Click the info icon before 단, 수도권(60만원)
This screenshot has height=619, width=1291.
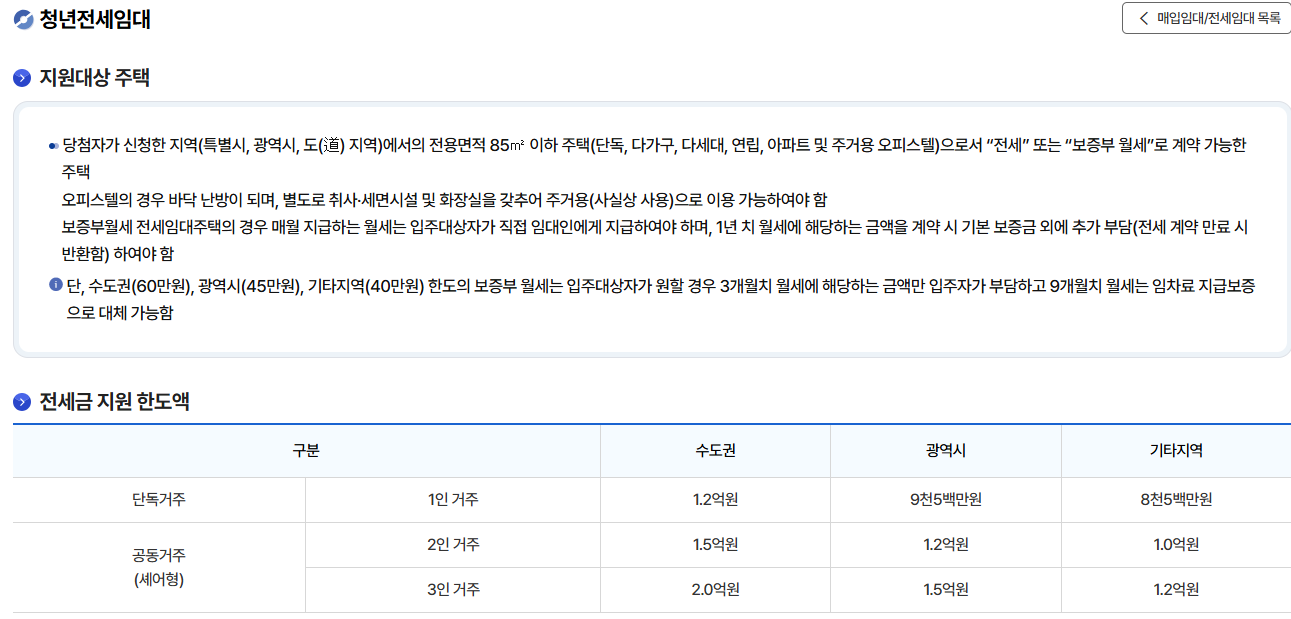pyautogui.click(x=56, y=286)
